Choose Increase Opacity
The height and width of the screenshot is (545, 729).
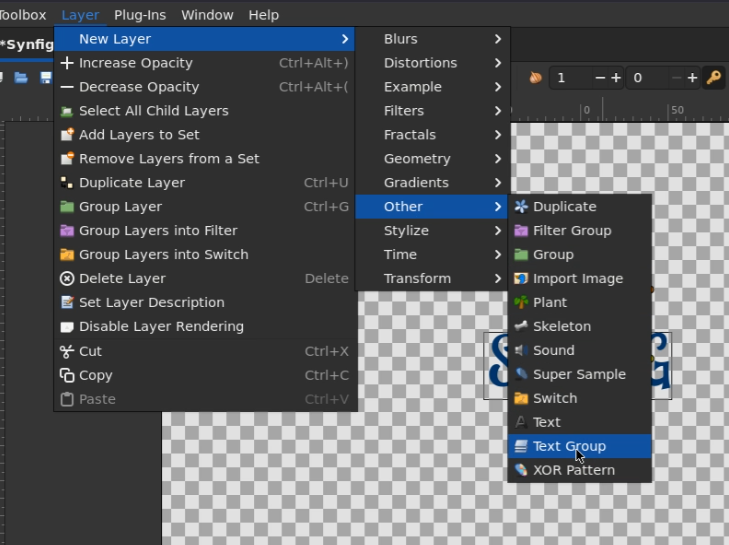point(205,63)
